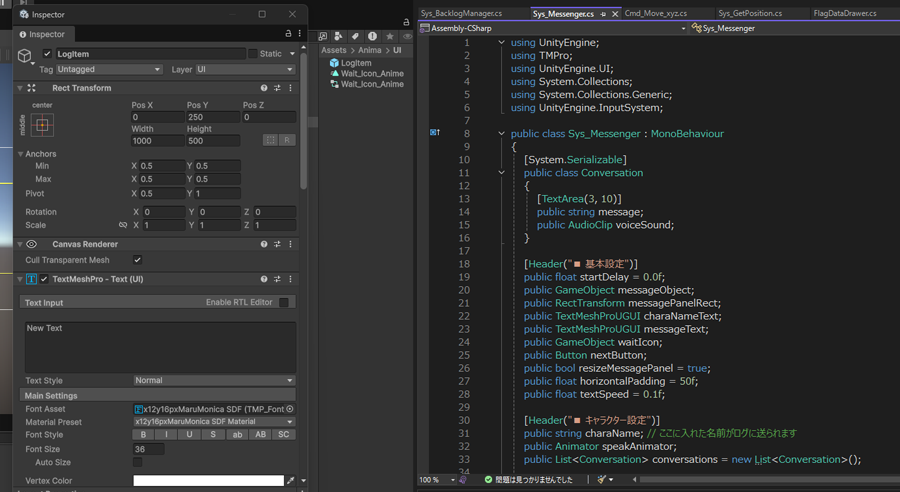Click the Bold font style button

(x=144, y=435)
